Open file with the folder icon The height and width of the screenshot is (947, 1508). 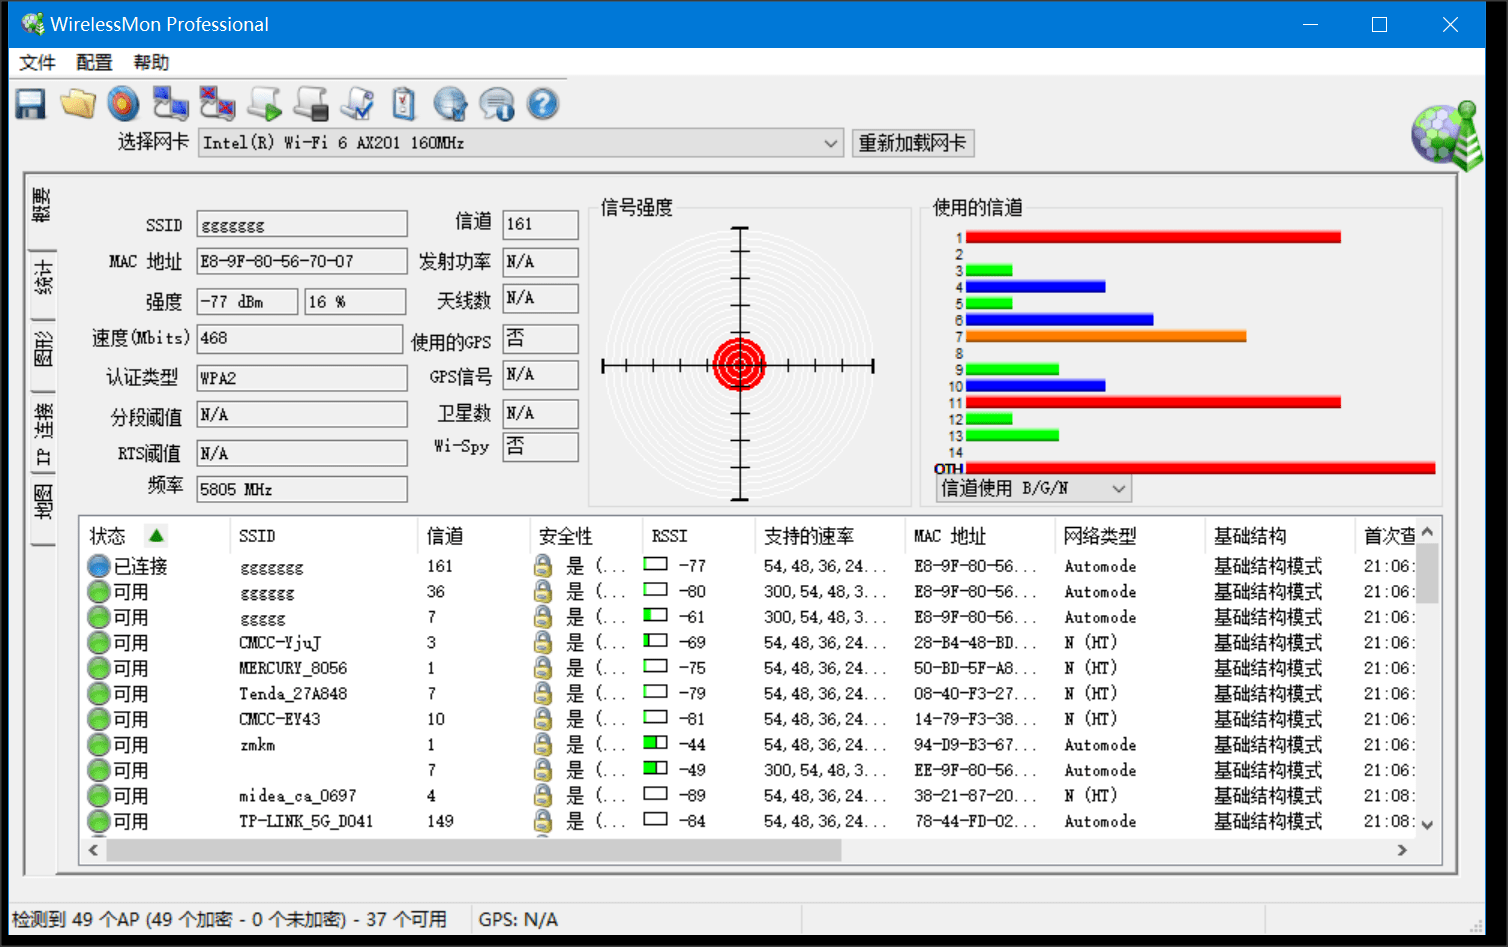coord(77,104)
